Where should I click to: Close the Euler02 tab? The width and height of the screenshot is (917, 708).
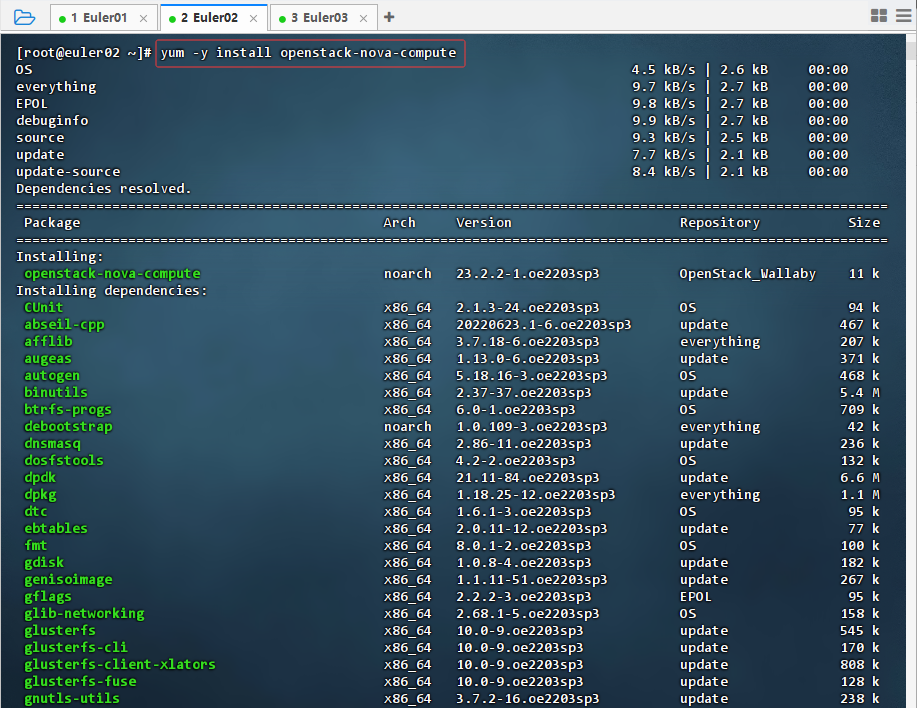253,19
